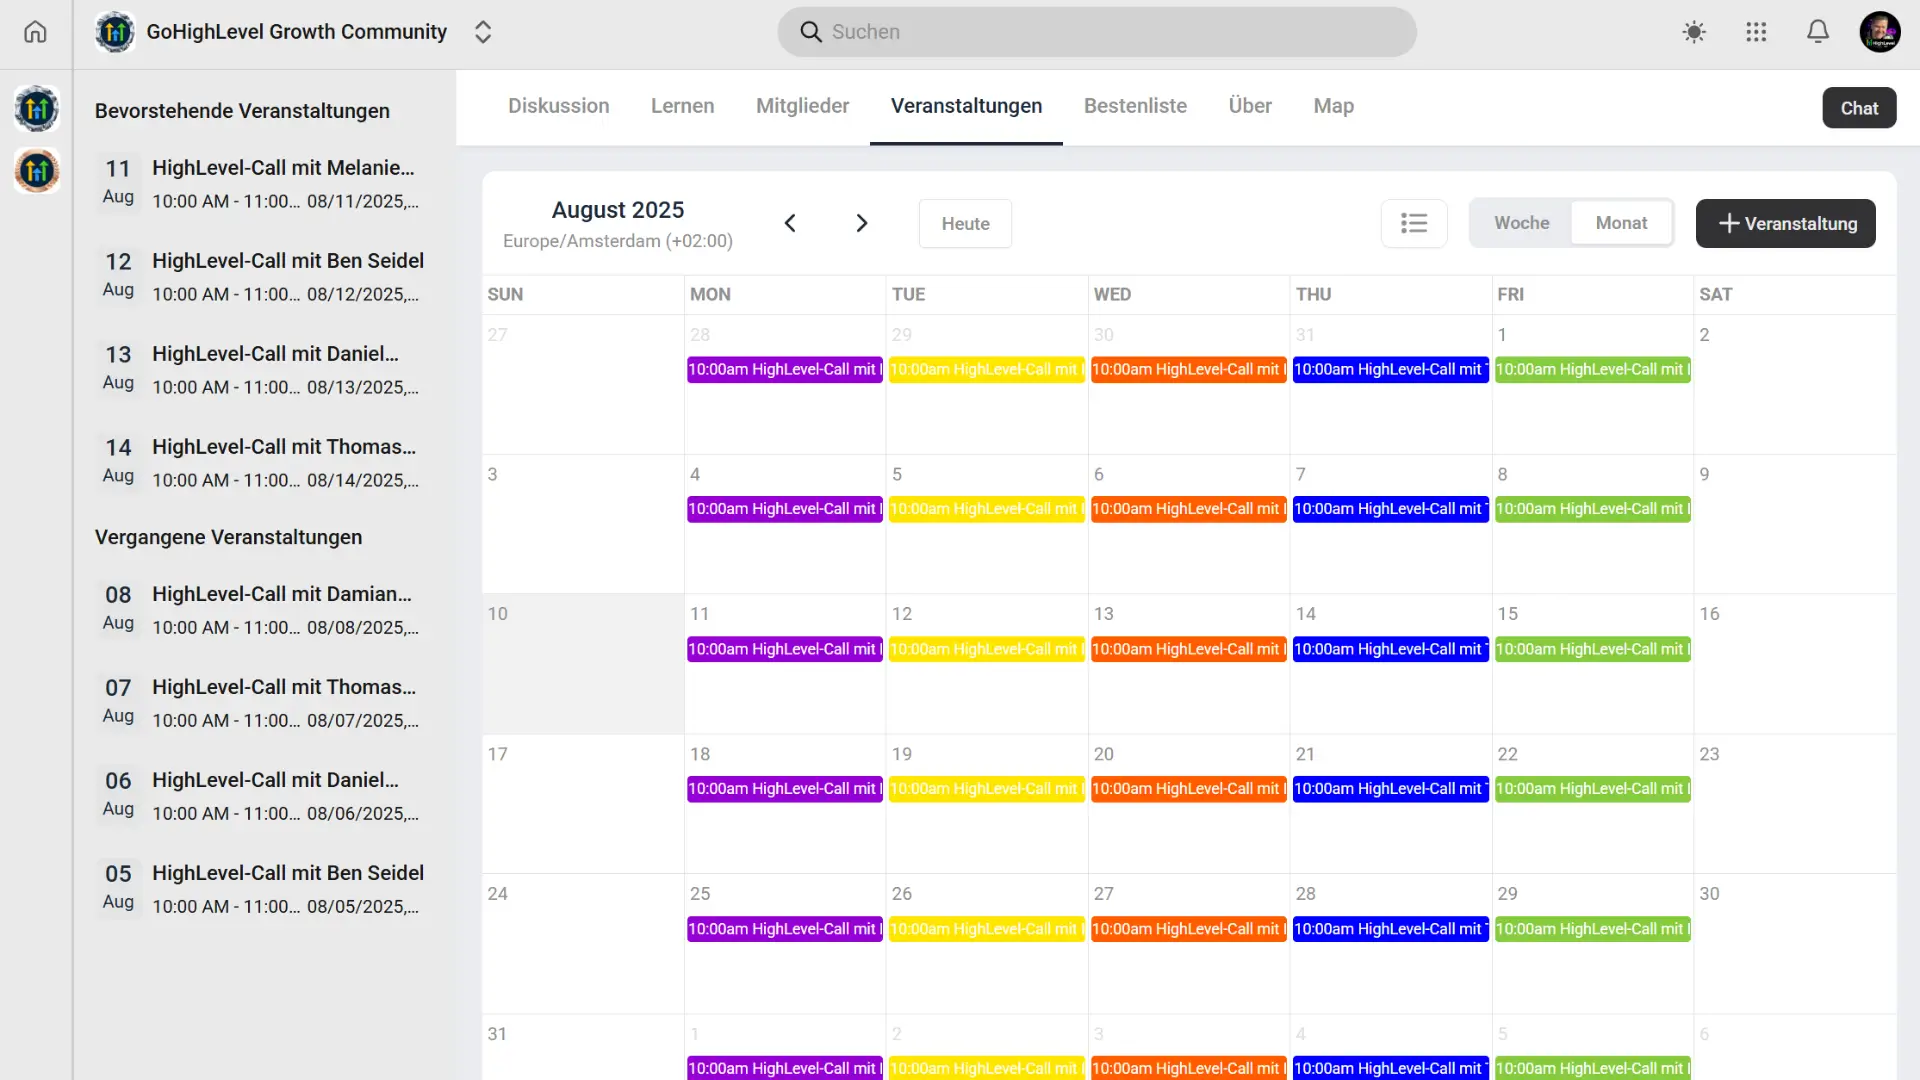Open upcoming Aug 14 call mit Thomas
The image size is (1920, 1080).
[x=261, y=462]
